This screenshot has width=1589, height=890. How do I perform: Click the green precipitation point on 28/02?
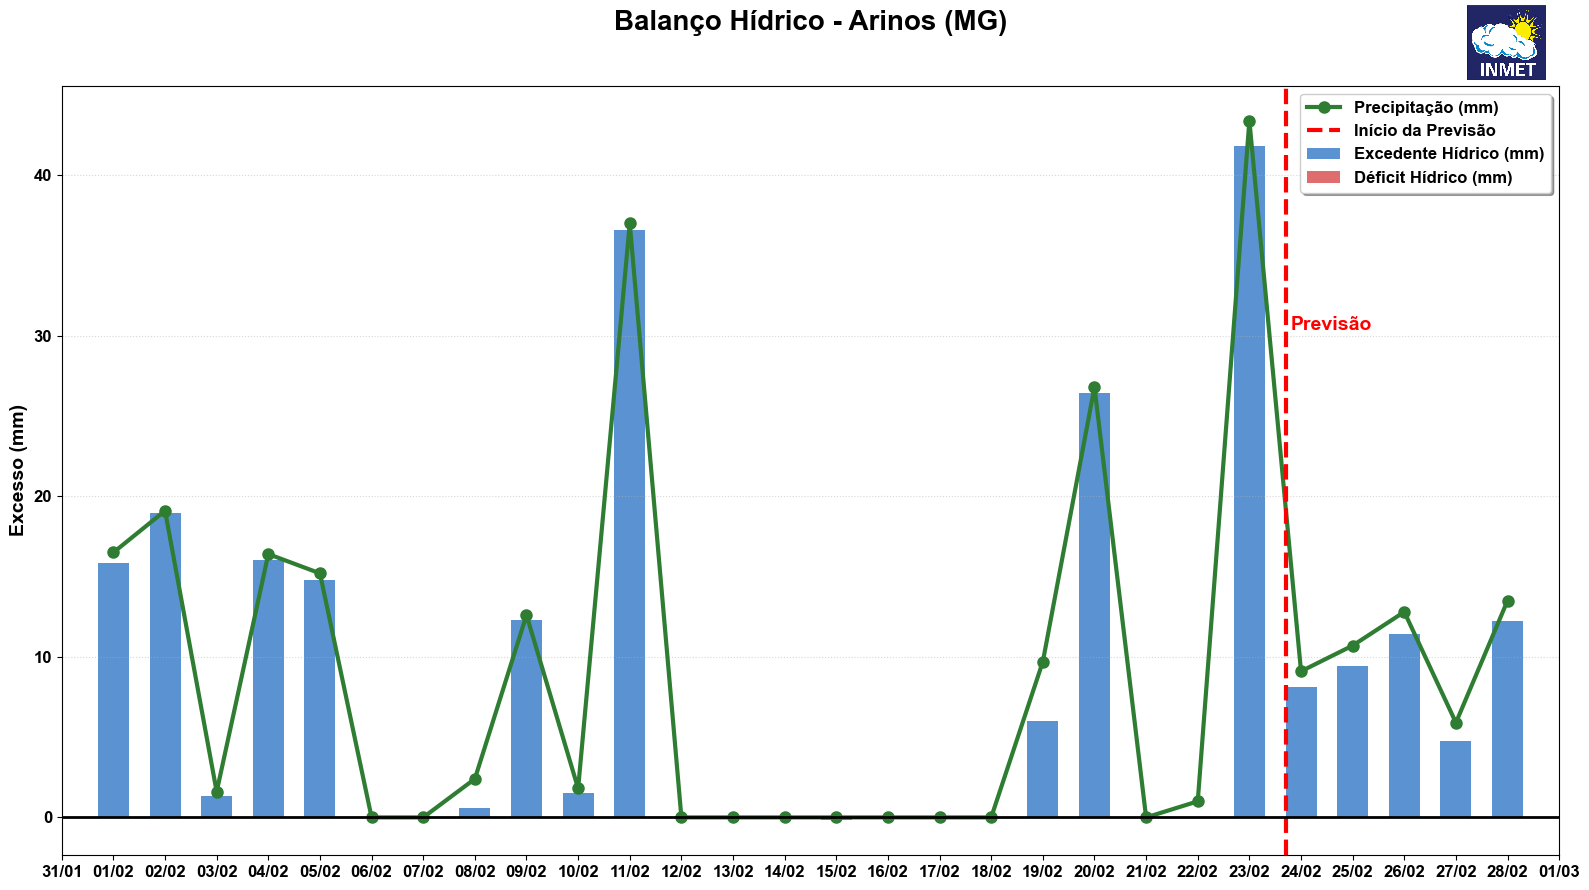pos(1508,602)
